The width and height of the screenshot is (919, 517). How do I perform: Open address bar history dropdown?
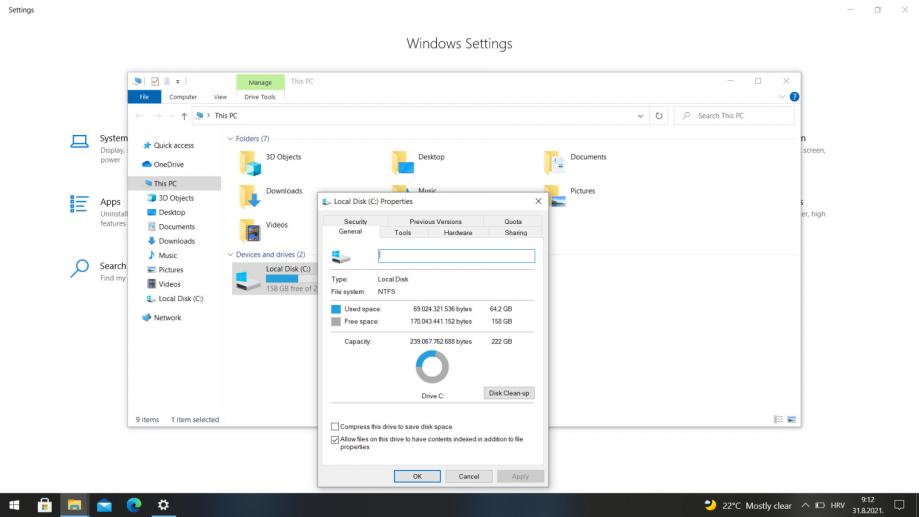640,116
